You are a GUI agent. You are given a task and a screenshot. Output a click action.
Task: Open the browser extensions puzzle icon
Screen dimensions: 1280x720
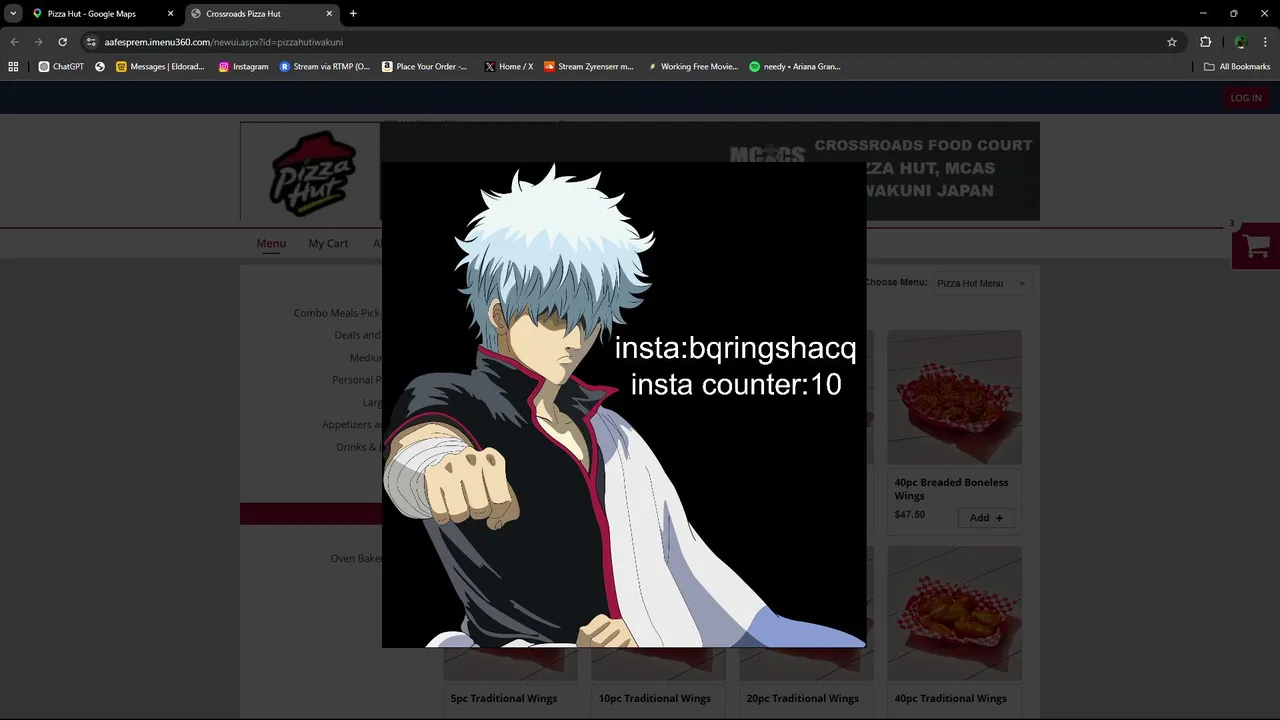pyautogui.click(x=1205, y=42)
